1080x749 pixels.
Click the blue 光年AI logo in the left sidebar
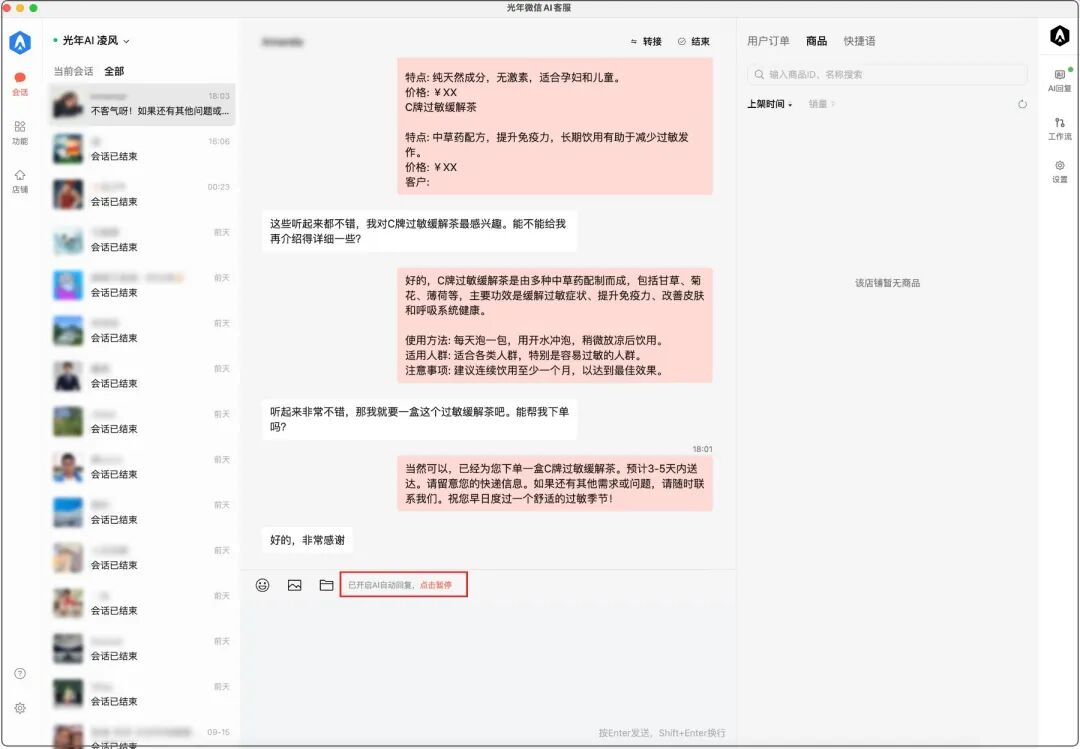coord(20,42)
